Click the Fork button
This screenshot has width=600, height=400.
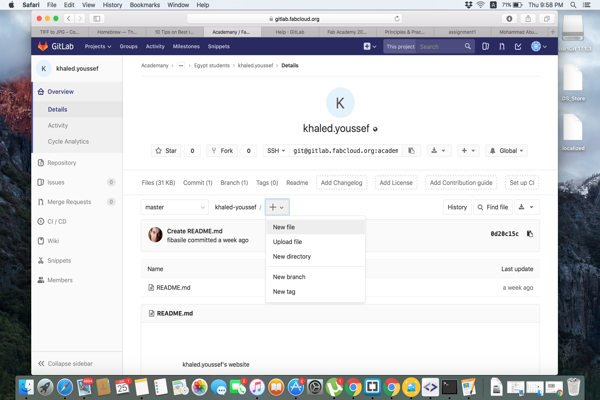pos(222,151)
